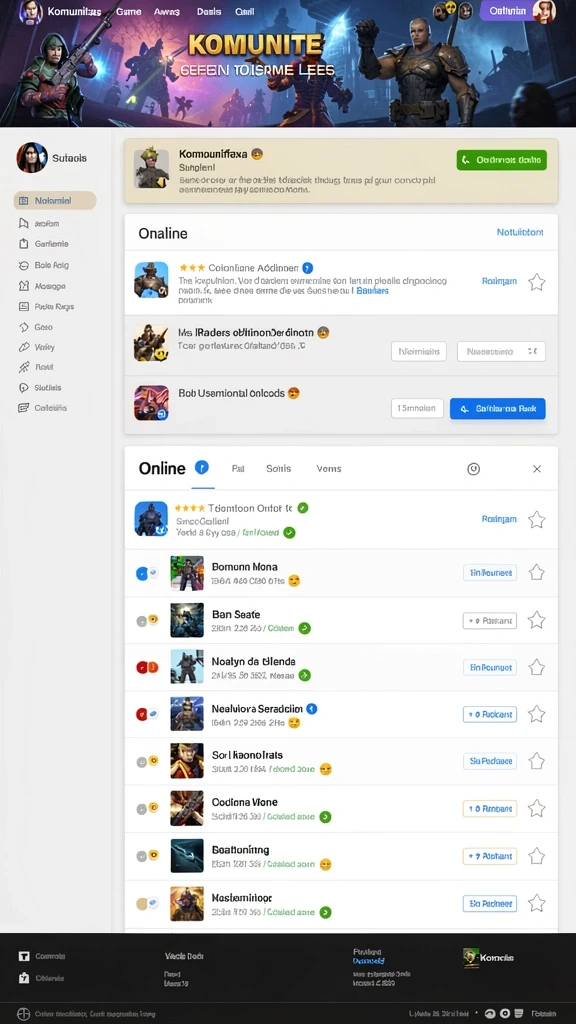The width and height of the screenshot is (576, 1024).
Task: Click the 1Smnoian button in Bob Usemiontal row
Action: [x=417, y=409]
